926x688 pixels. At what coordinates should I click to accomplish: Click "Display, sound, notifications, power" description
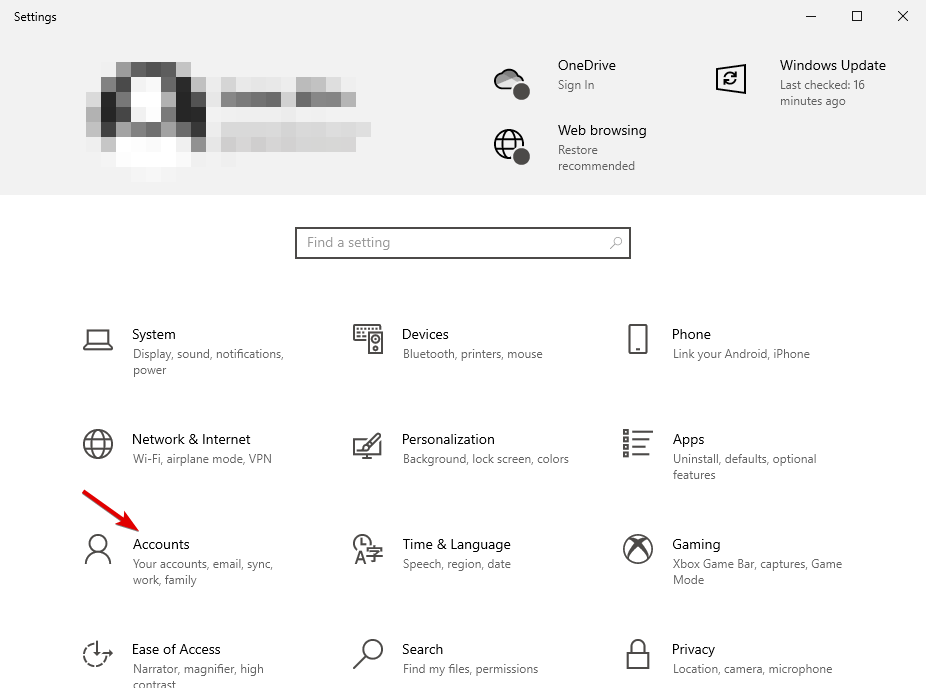pyautogui.click(x=208, y=361)
